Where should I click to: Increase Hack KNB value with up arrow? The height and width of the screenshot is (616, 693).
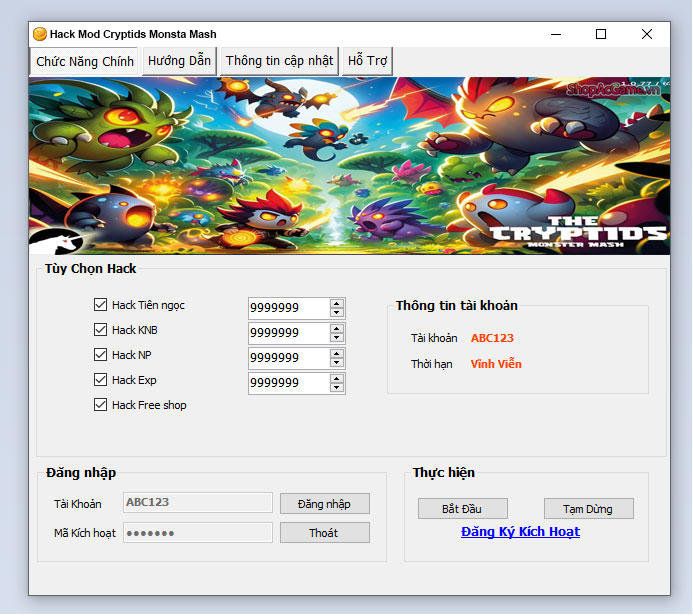pyautogui.click(x=337, y=328)
